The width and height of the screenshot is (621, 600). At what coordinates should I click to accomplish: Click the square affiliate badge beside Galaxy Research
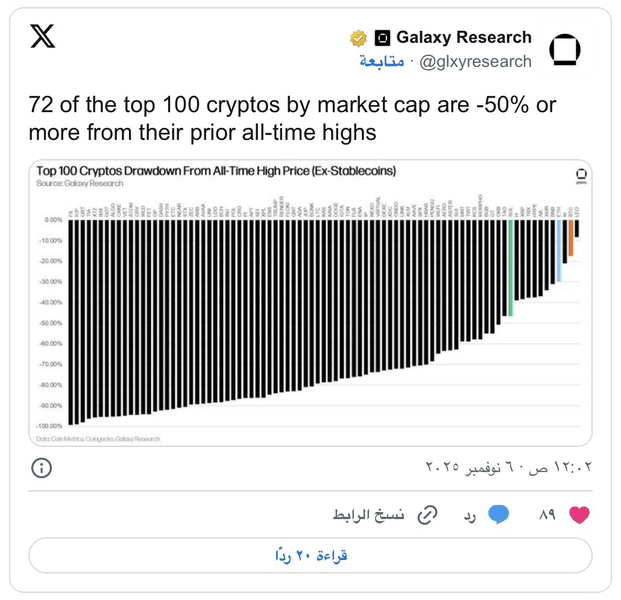coord(382,38)
